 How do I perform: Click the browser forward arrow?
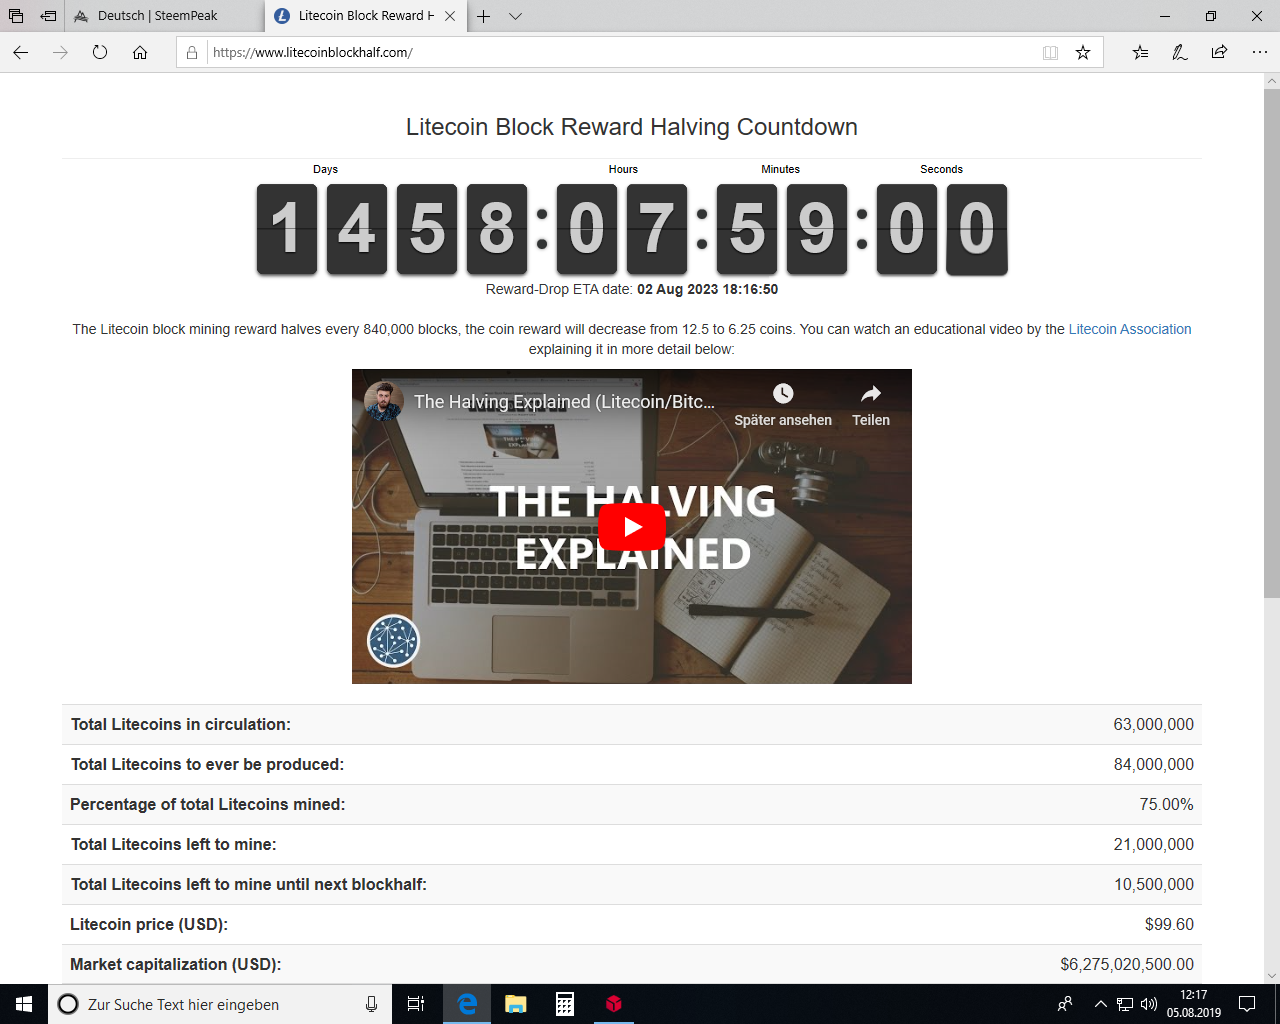click(x=60, y=52)
